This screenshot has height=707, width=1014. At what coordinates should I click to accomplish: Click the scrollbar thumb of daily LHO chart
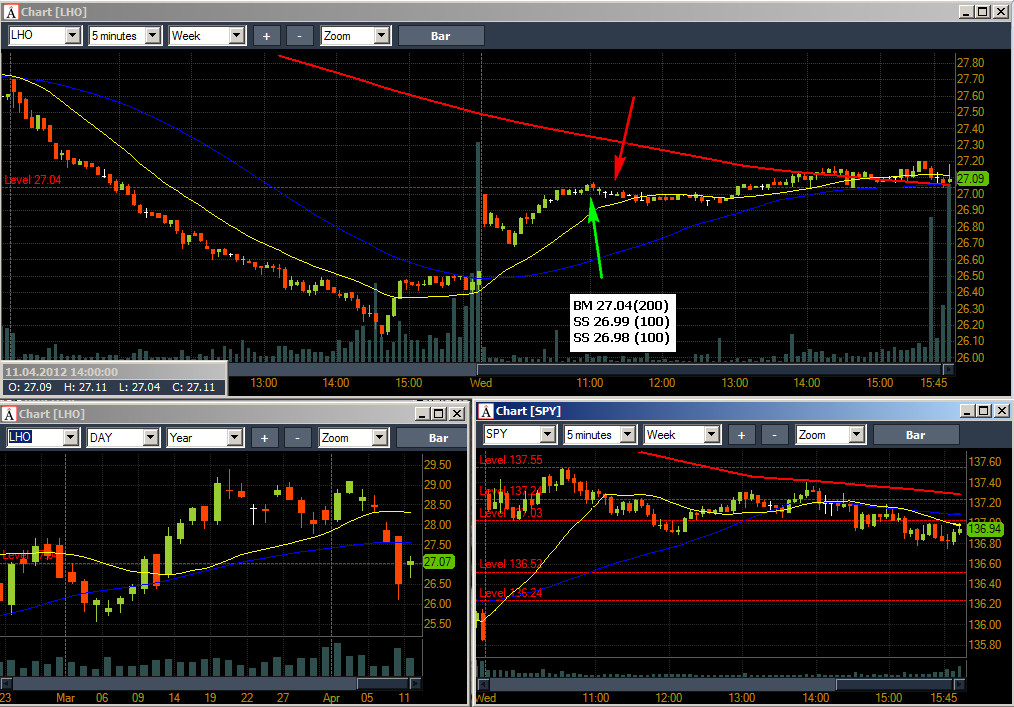tap(383, 684)
